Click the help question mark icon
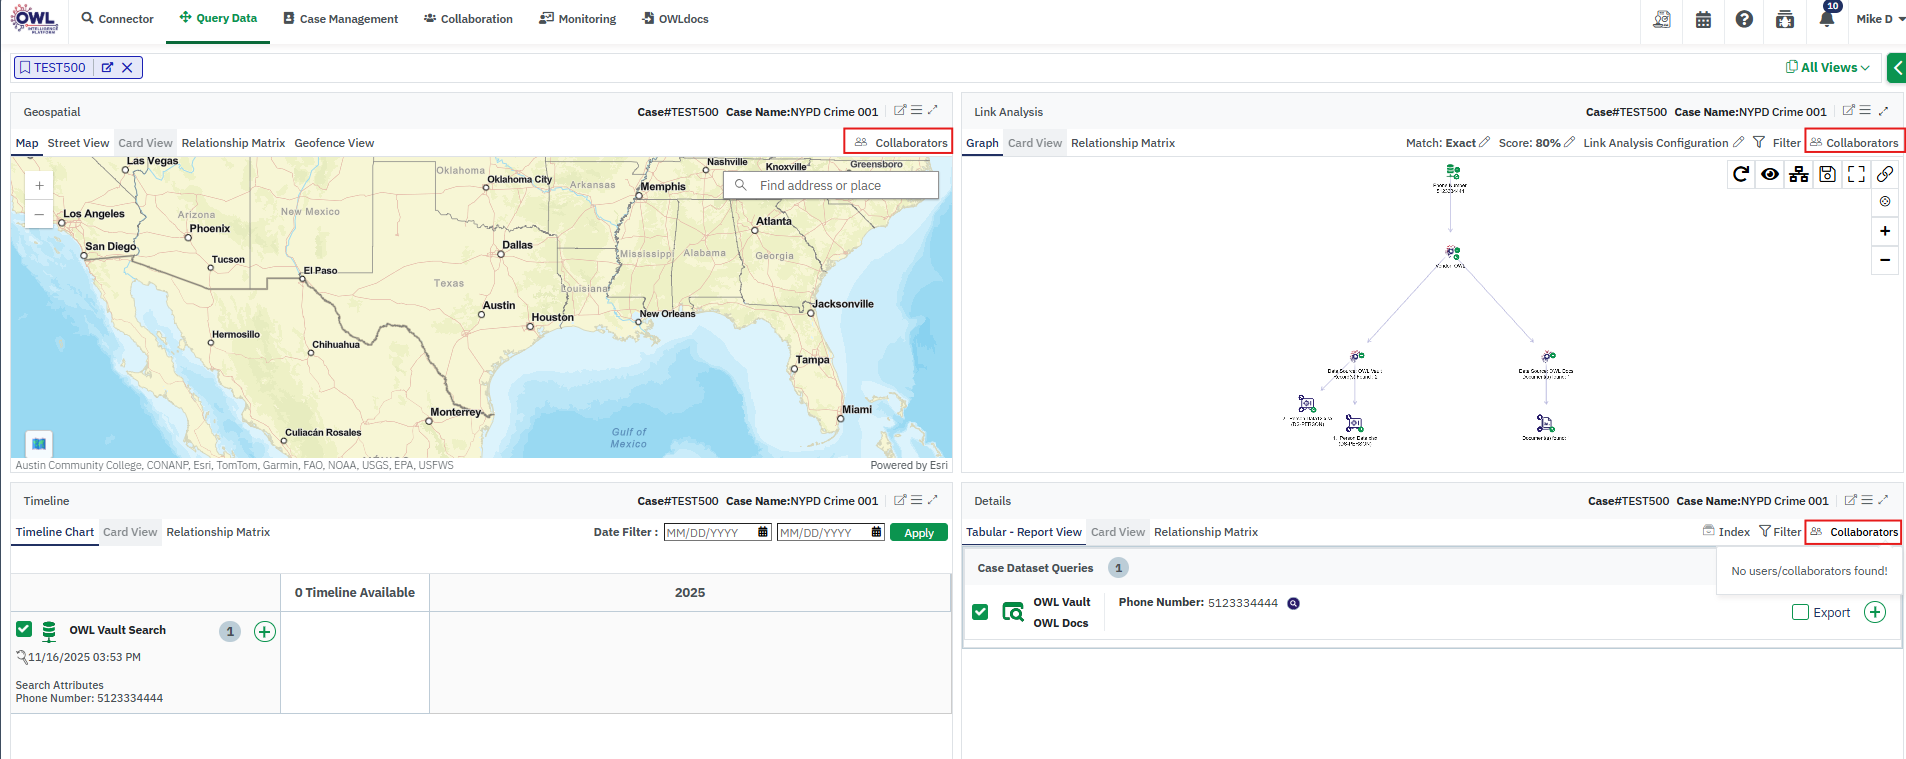 [x=1744, y=20]
